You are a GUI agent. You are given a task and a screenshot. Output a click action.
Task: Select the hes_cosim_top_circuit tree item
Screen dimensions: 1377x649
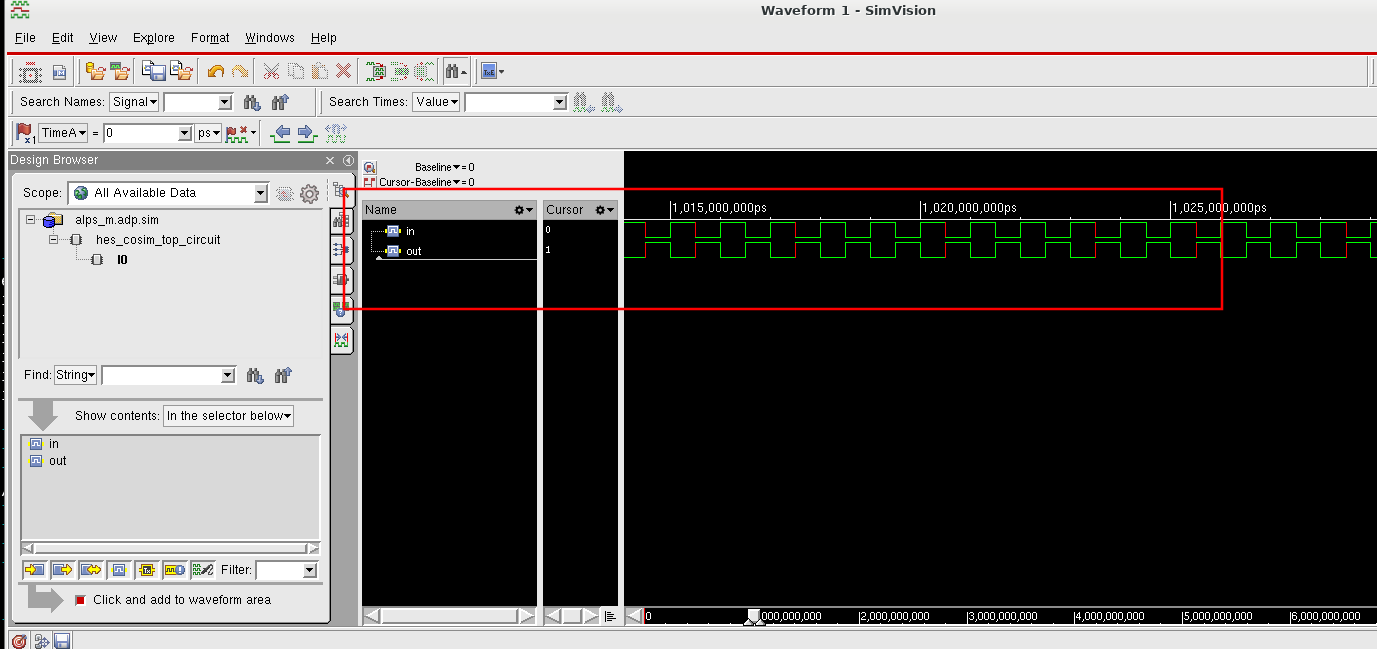click(x=158, y=240)
